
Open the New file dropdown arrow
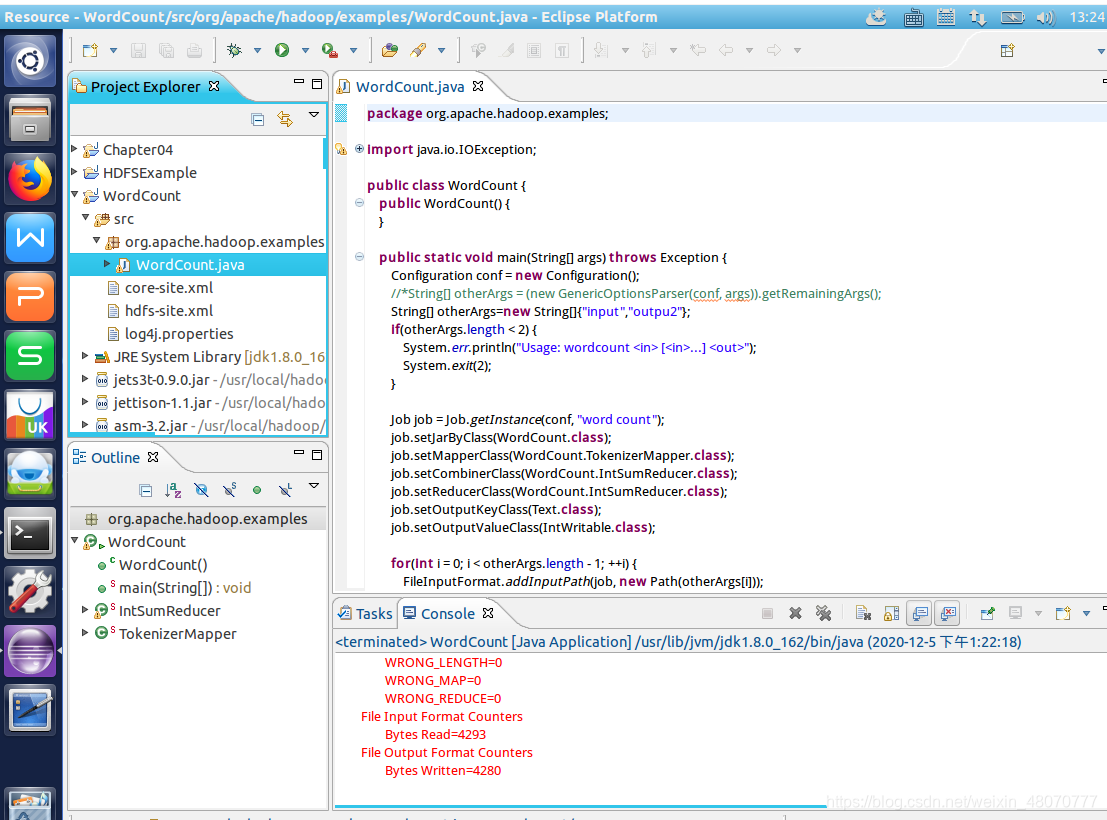tap(113, 50)
